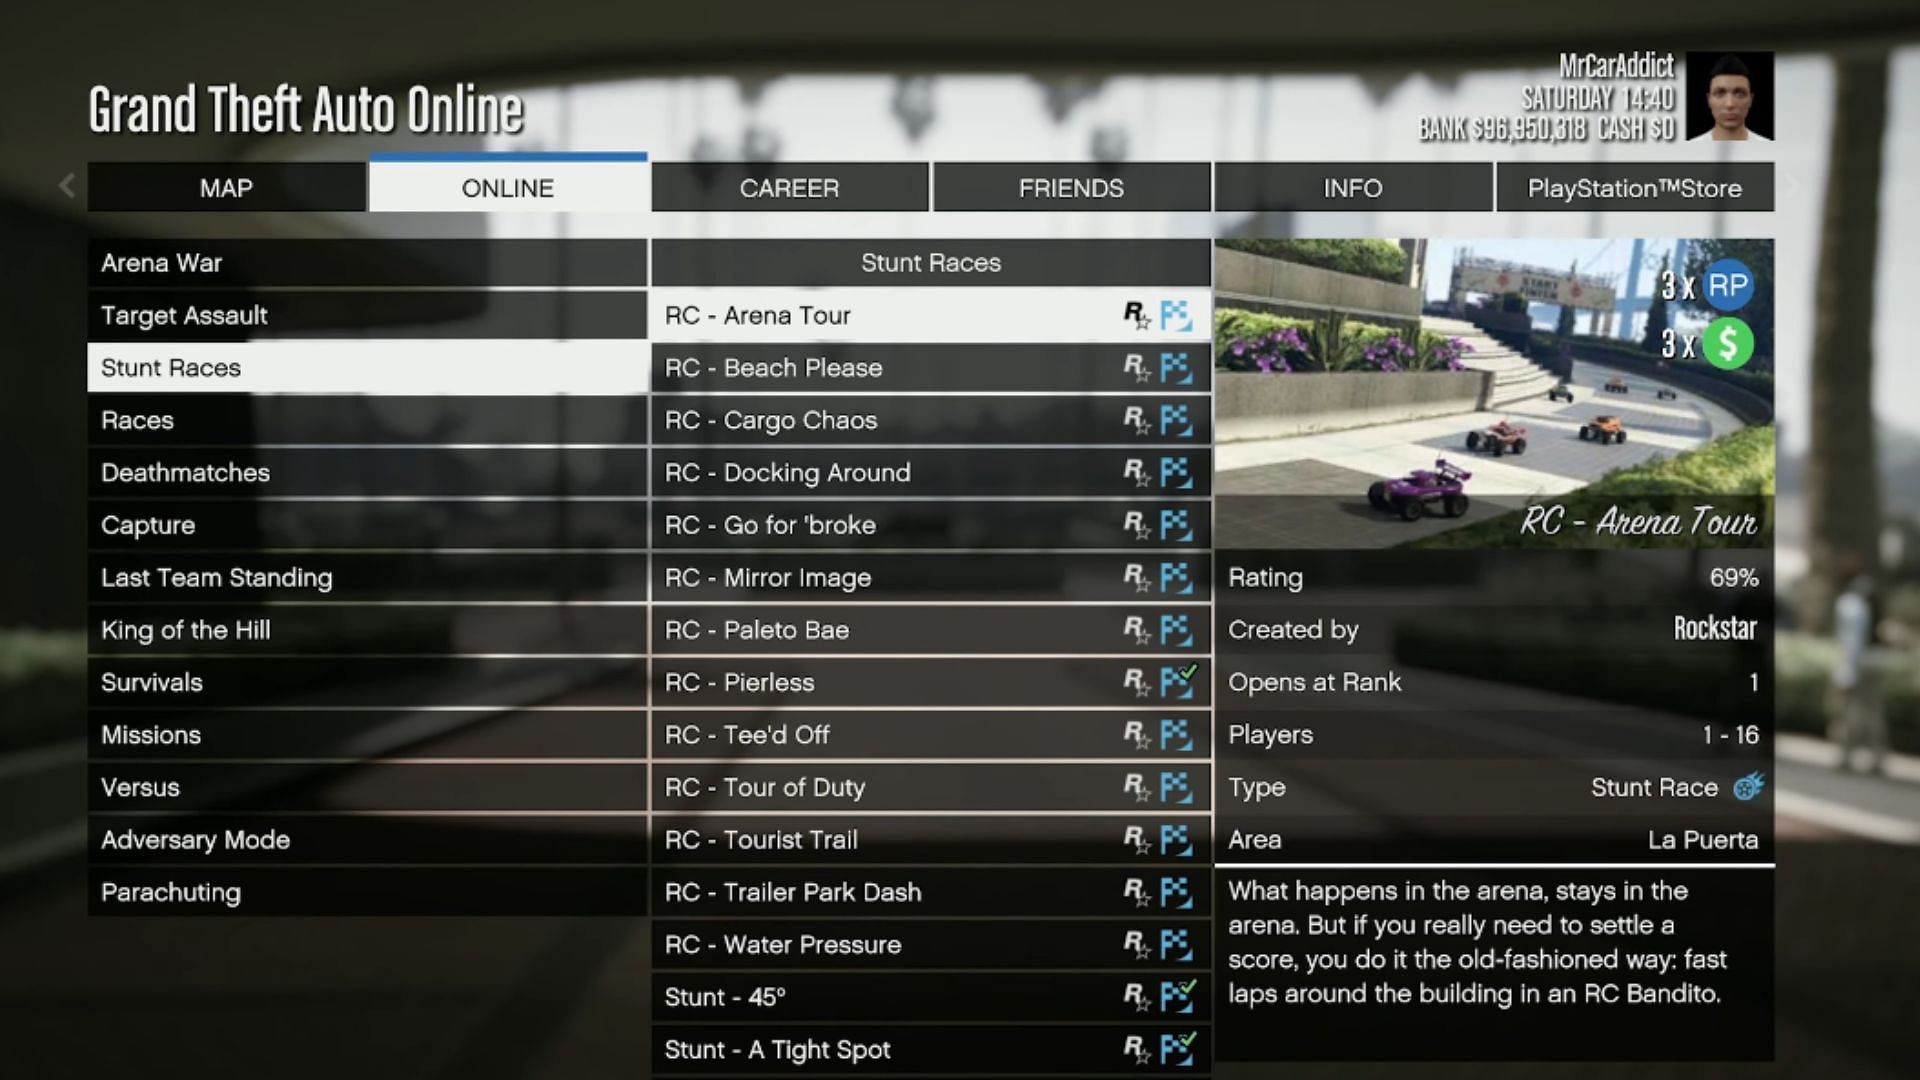Click the left arrow navigation button
Viewport: 1920px width, 1080px height.
click(65, 186)
